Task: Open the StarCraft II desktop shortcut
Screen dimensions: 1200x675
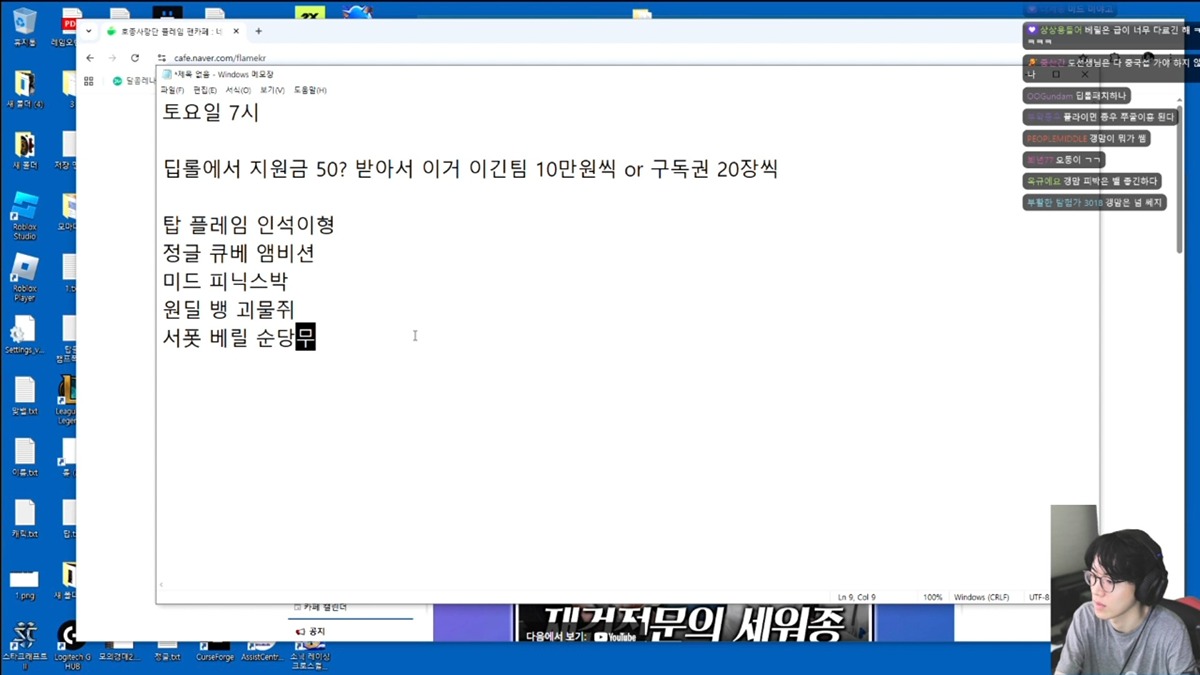Action: click(23, 637)
